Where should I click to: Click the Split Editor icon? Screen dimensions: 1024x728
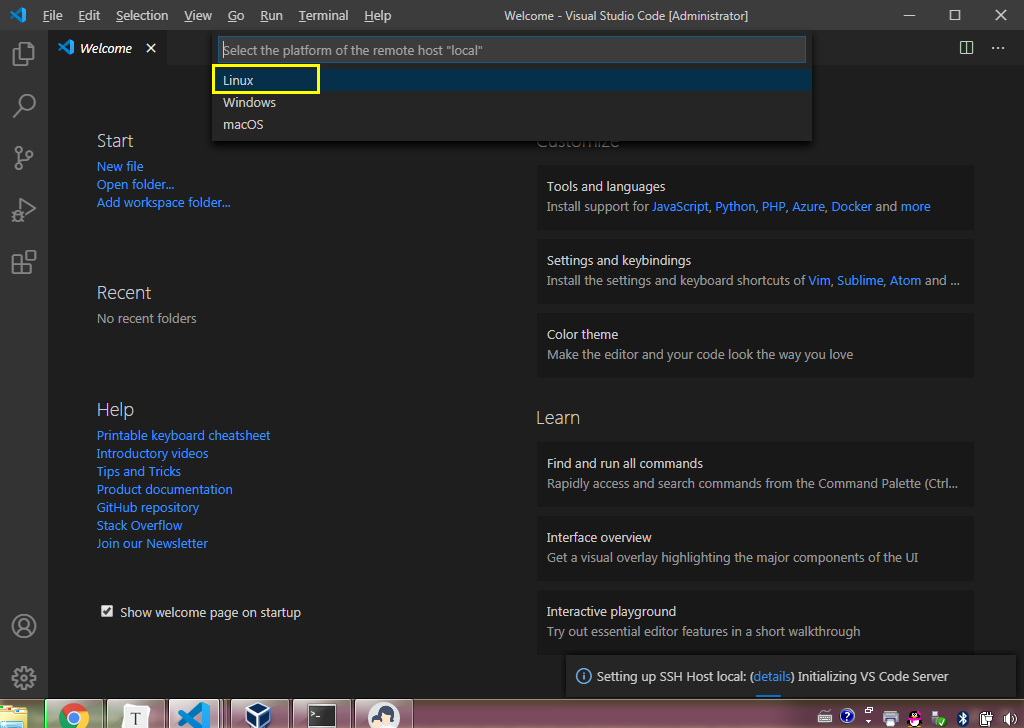click(x=966, y=47)
